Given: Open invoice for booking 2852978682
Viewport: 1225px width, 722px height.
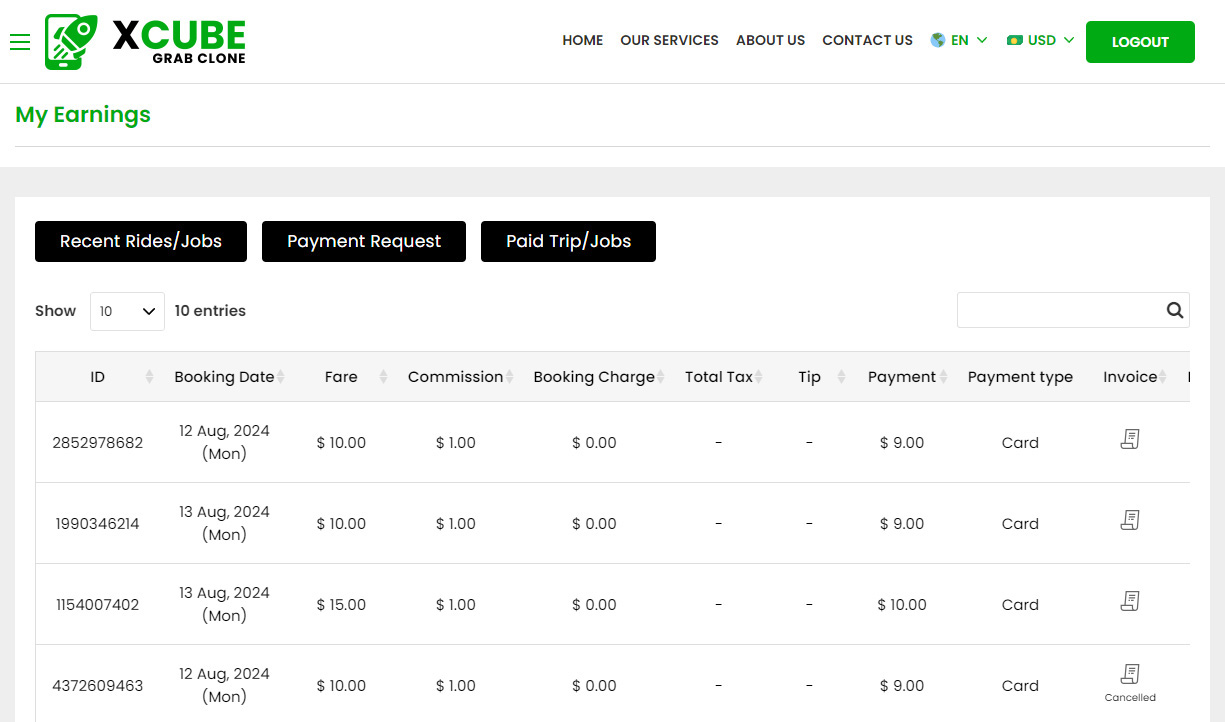Looking at the screenshot, I should pos(1130,439).
